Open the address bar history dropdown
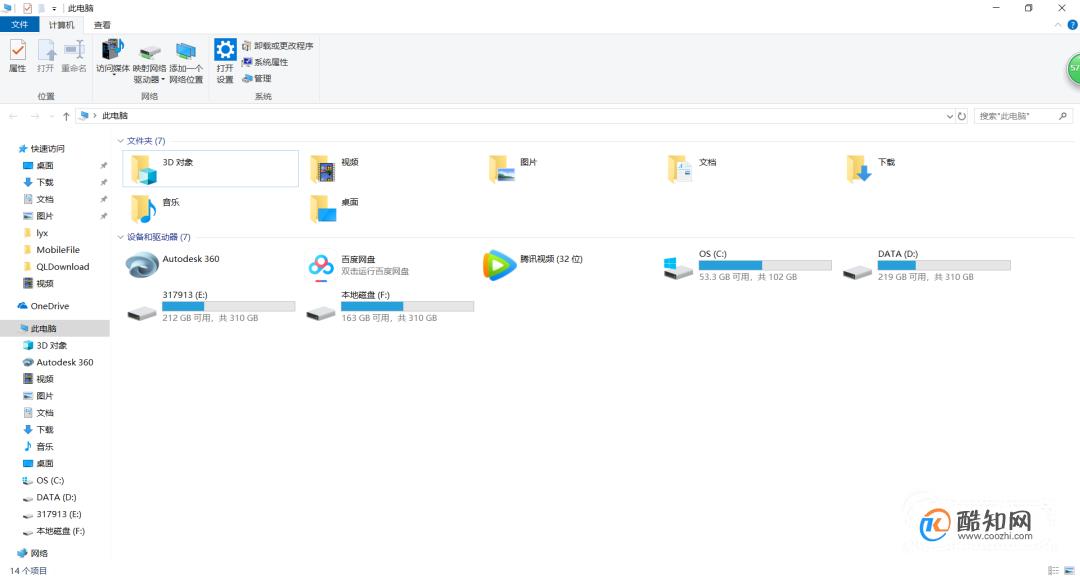Screen dimensions: 1080x579 pyautogui.click(x=949, y=116)
